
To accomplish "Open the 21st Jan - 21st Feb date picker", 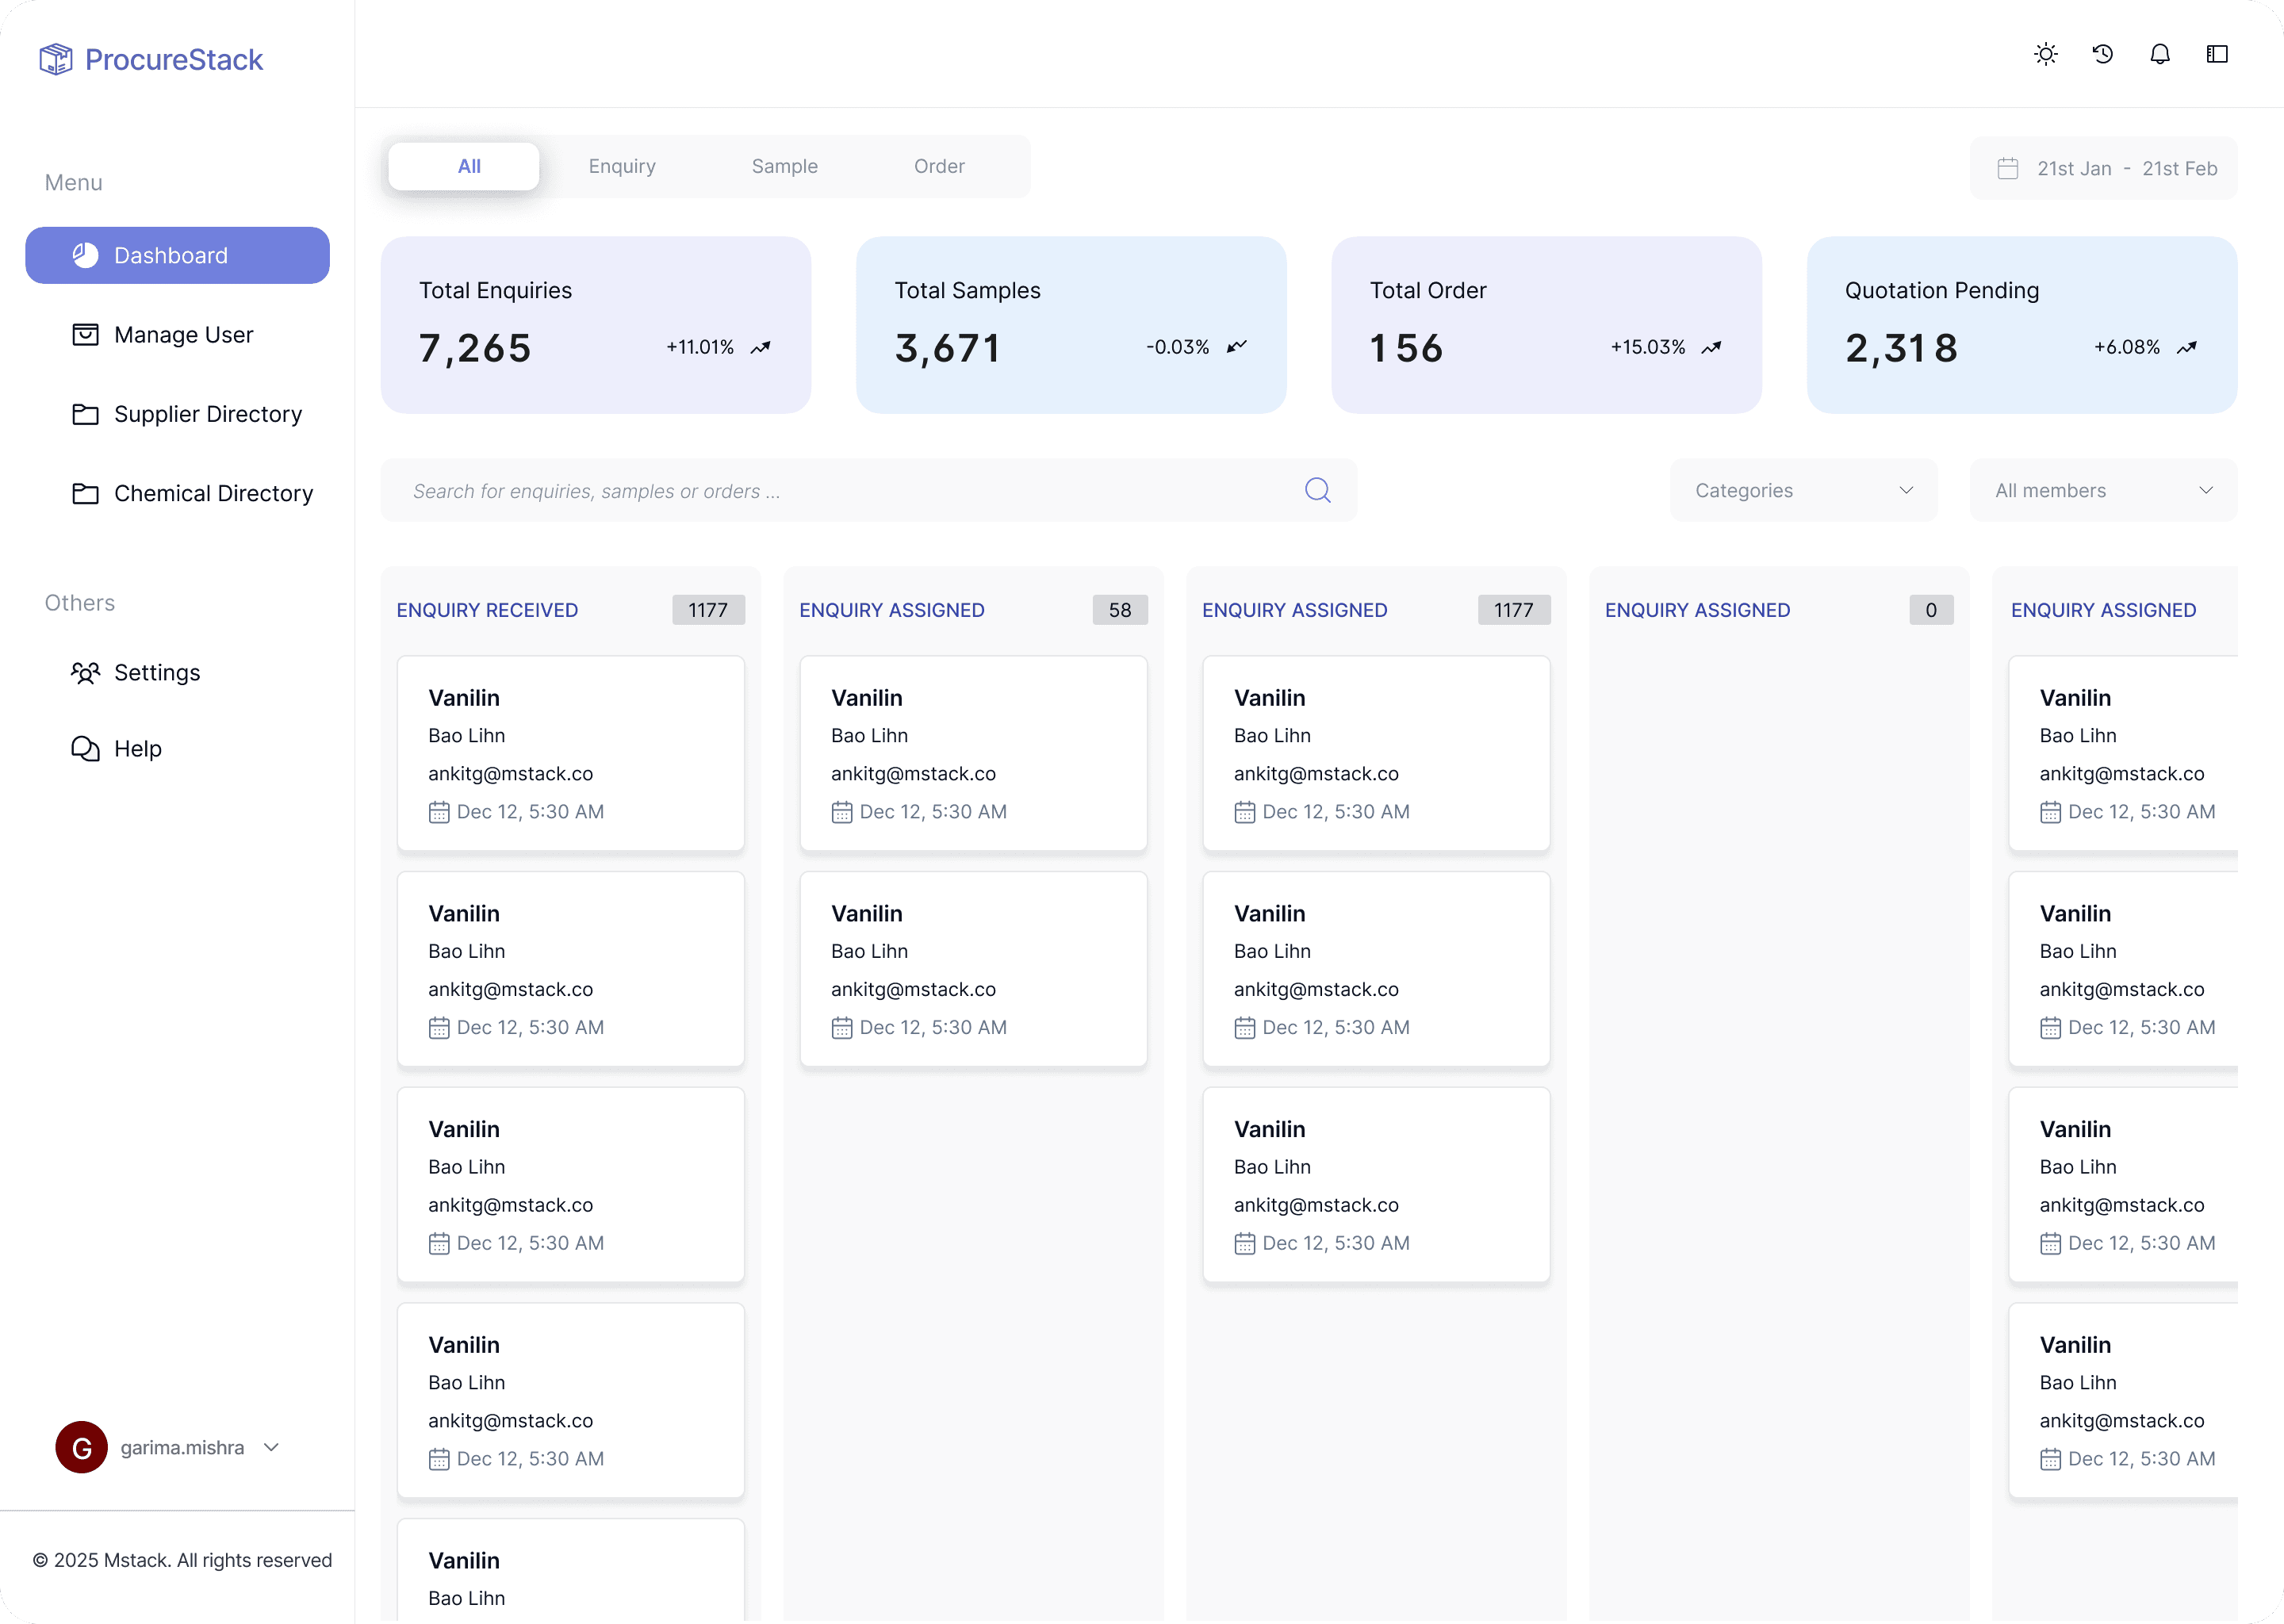I will [2104, 168].
